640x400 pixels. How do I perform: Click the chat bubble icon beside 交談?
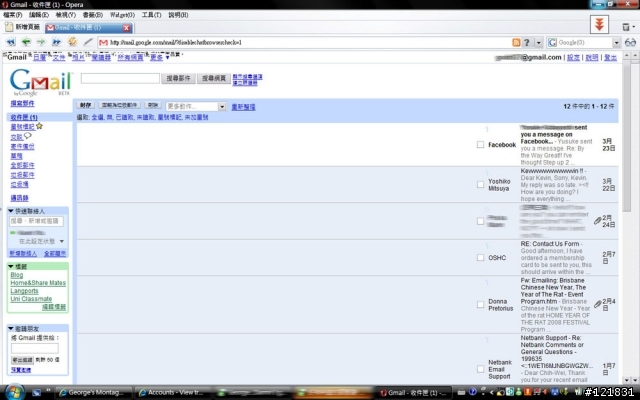click(x=27, y=136)
